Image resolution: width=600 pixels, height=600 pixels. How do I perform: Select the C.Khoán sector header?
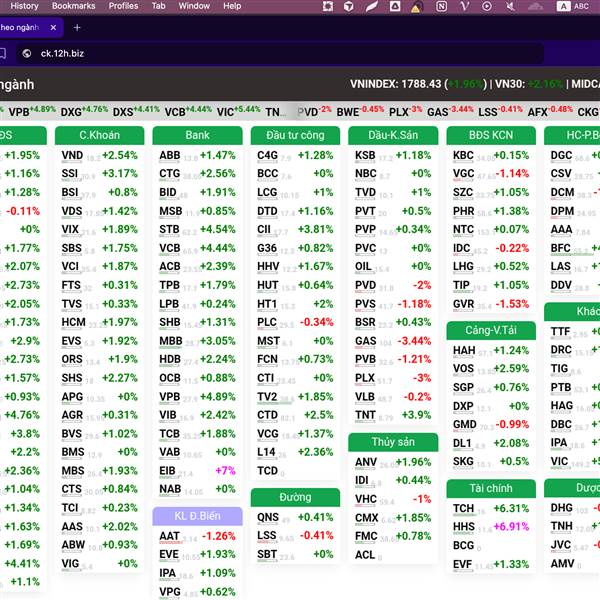click(x=99, y=135)
